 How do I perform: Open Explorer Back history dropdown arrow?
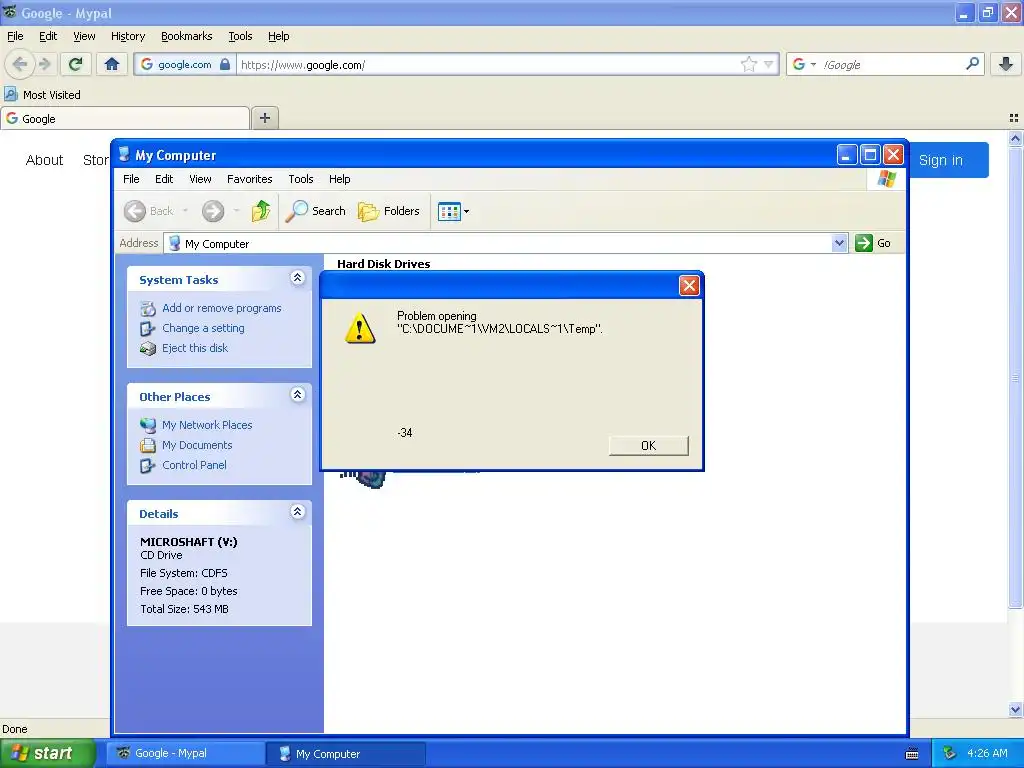point(185,211)
